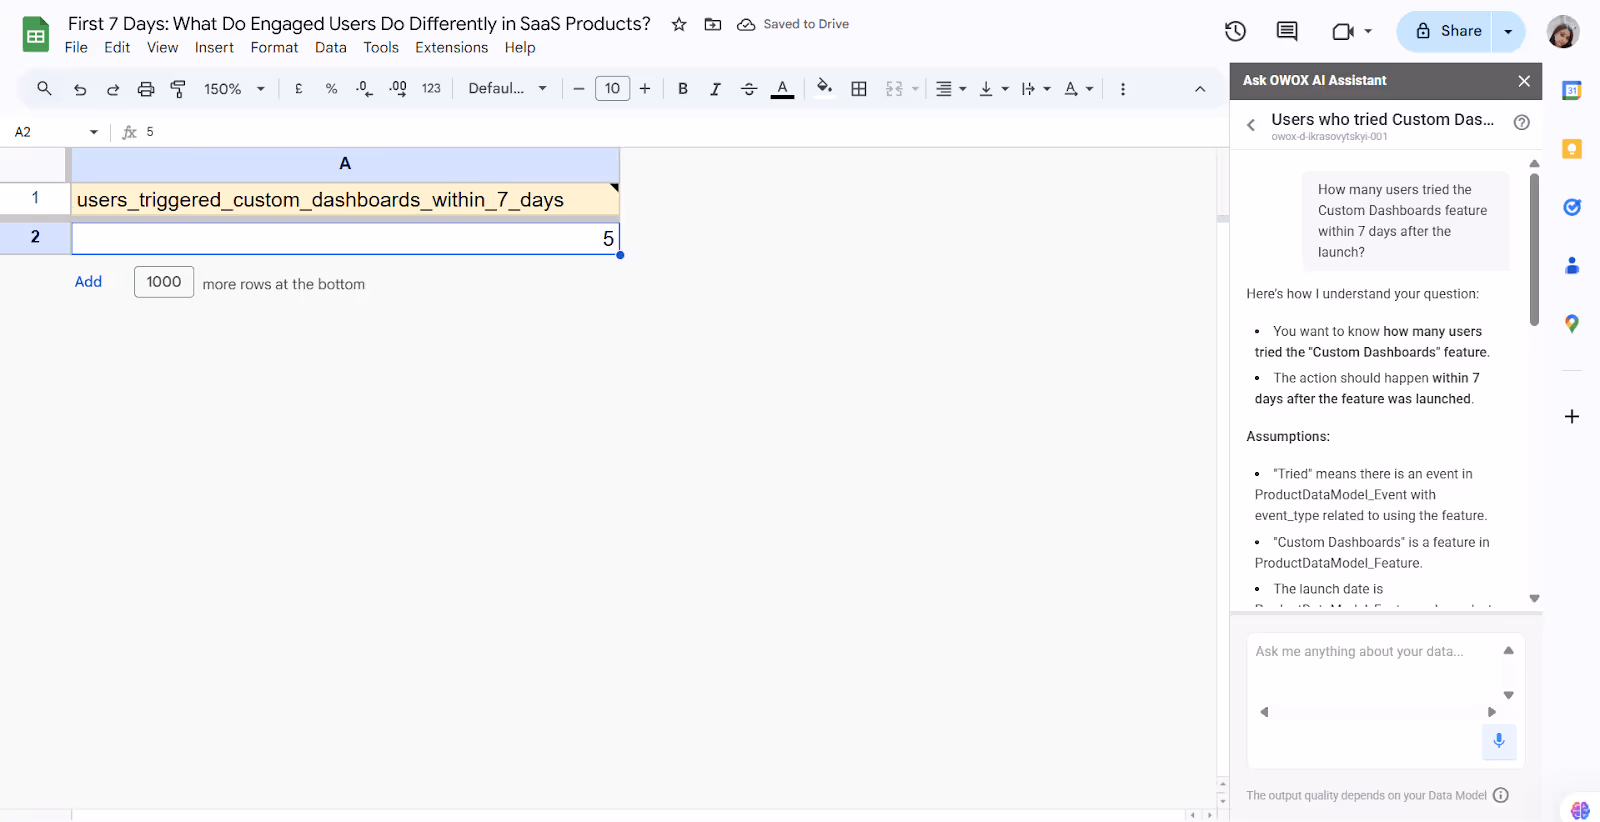
Task: Open text wrapping dropdown
Action: pyautogui.click(x=1036, y=89)
